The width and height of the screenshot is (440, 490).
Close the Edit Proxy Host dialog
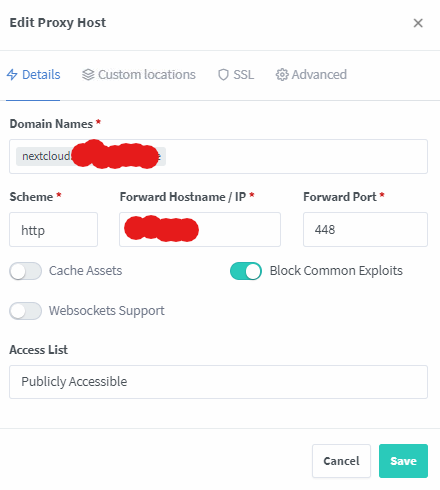pos(418,23)
